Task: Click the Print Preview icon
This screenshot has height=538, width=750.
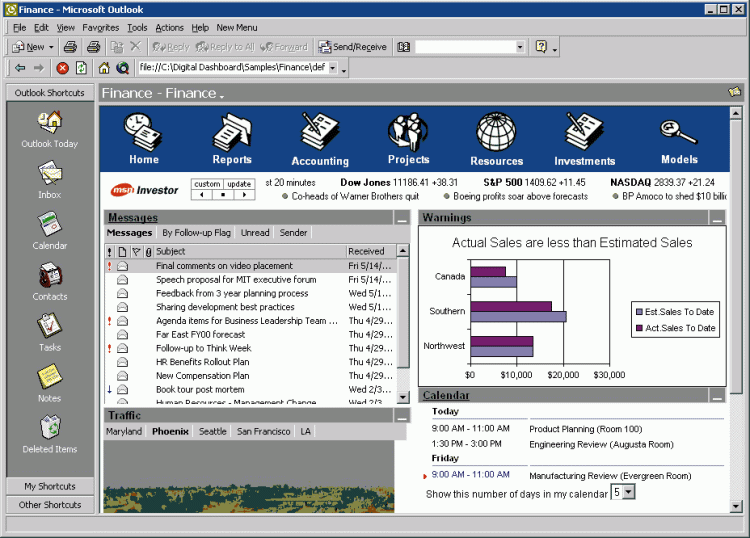Action: pyautogui.click(x=94, y=47)
